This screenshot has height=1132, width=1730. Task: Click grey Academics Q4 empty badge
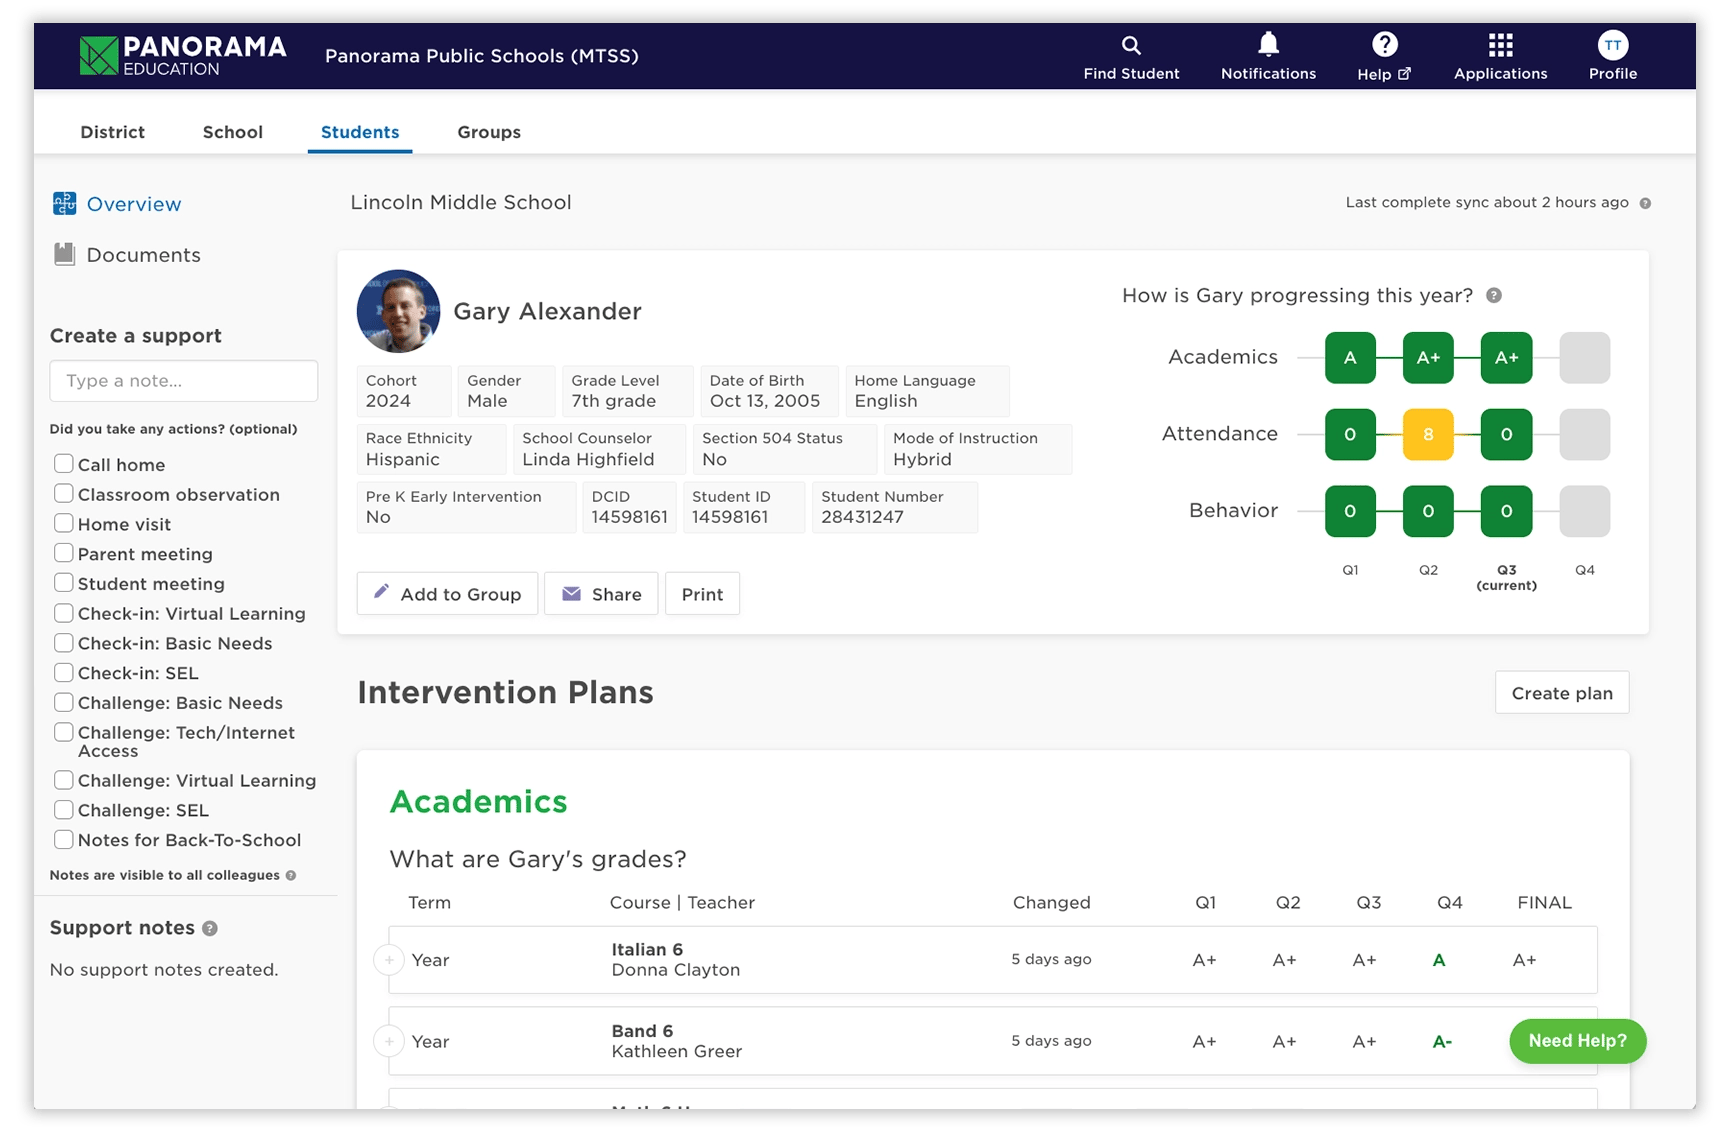coord(1585,358)
